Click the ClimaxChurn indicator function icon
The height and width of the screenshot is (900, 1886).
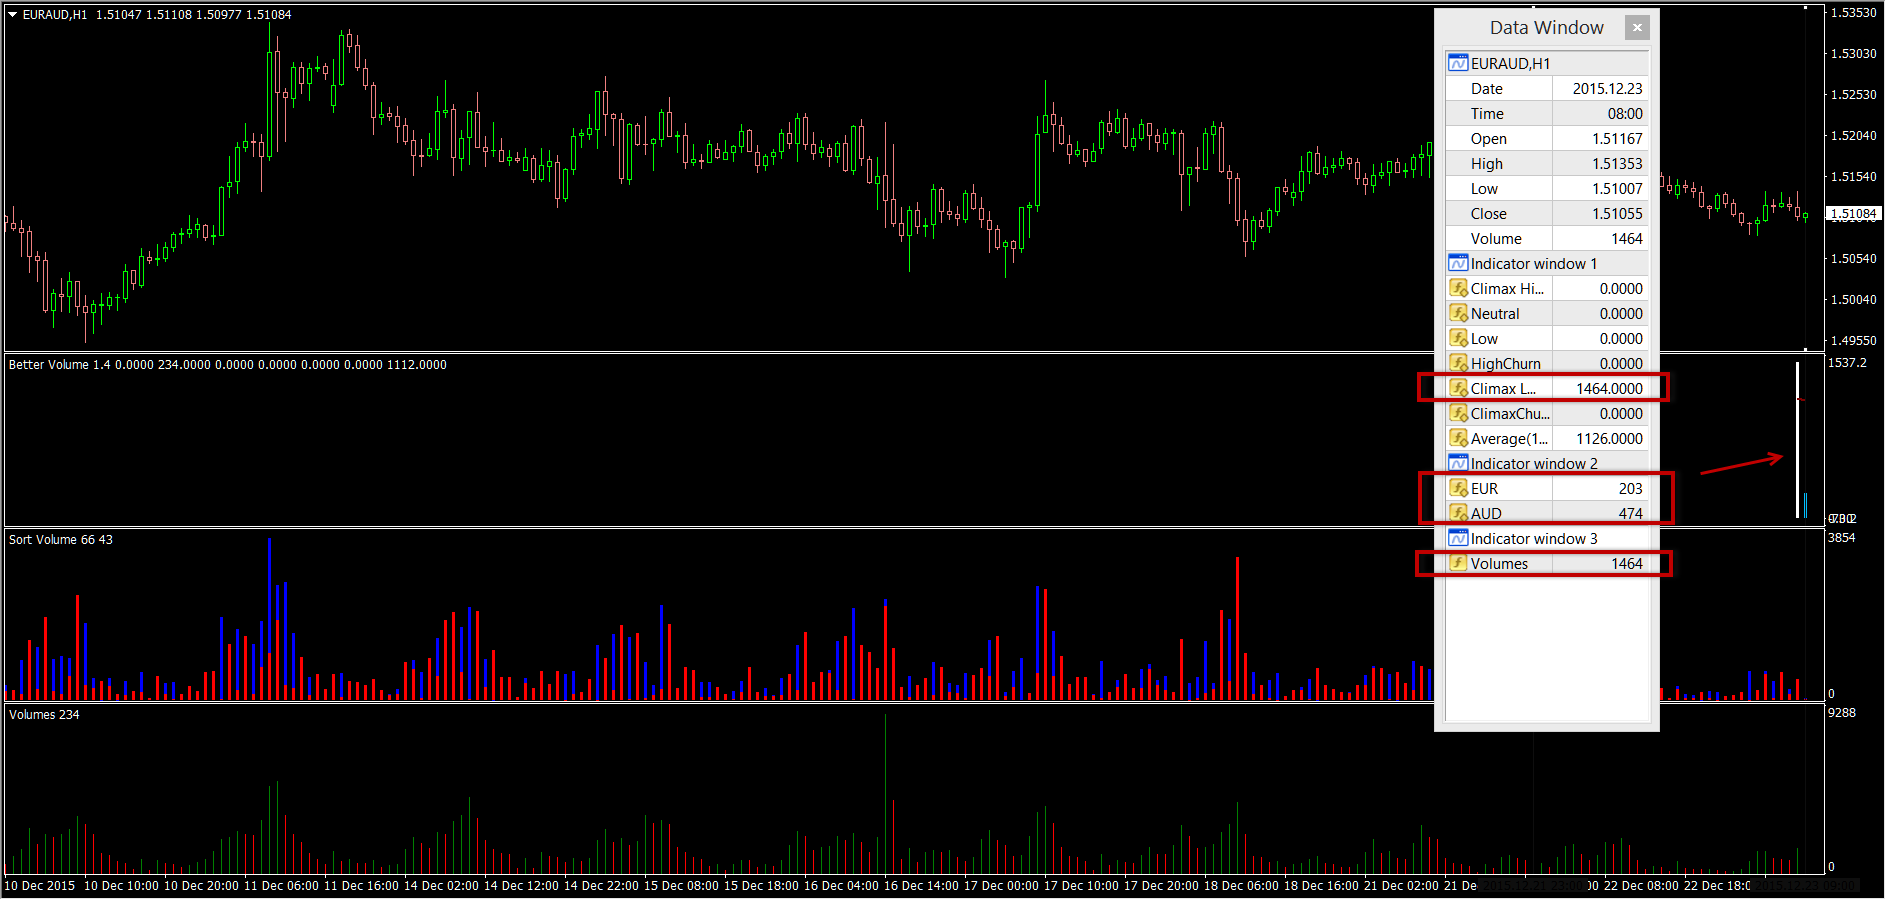click(1458, 413)
